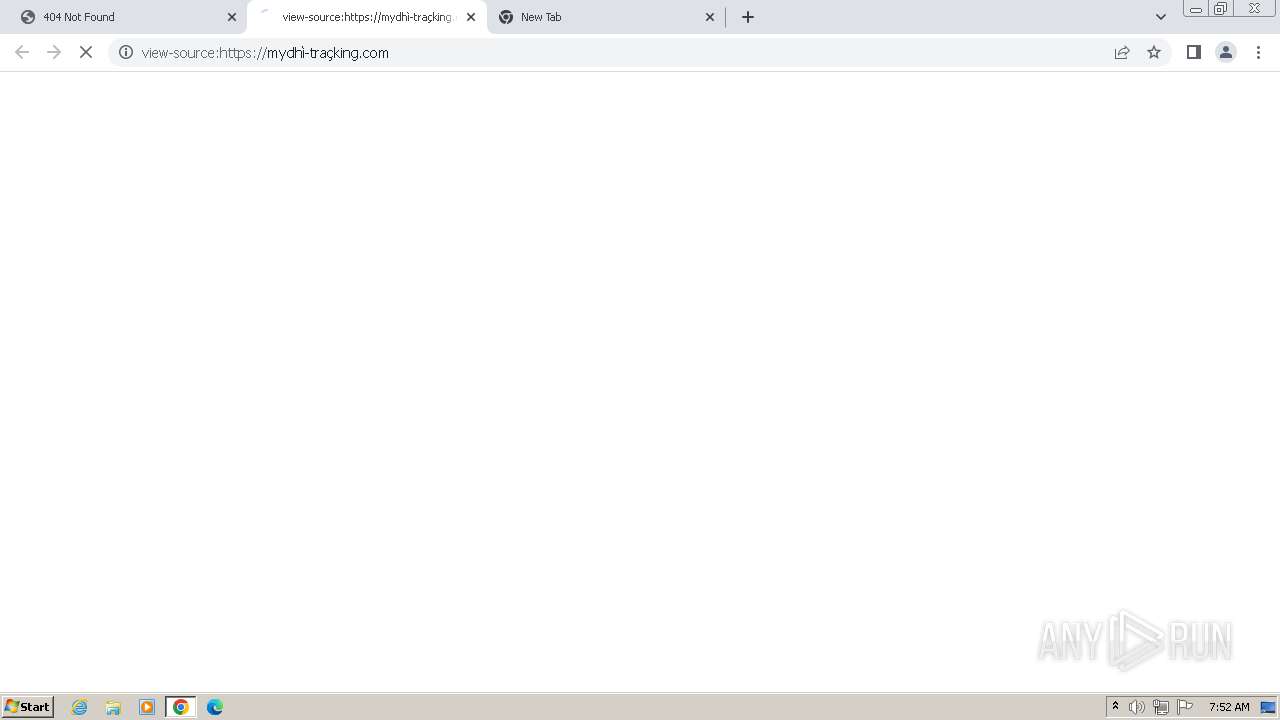Image resolution: width=1280 pixels, height=720 pixels.
Task: Close the view-source tab
Action: pos(471,17)
